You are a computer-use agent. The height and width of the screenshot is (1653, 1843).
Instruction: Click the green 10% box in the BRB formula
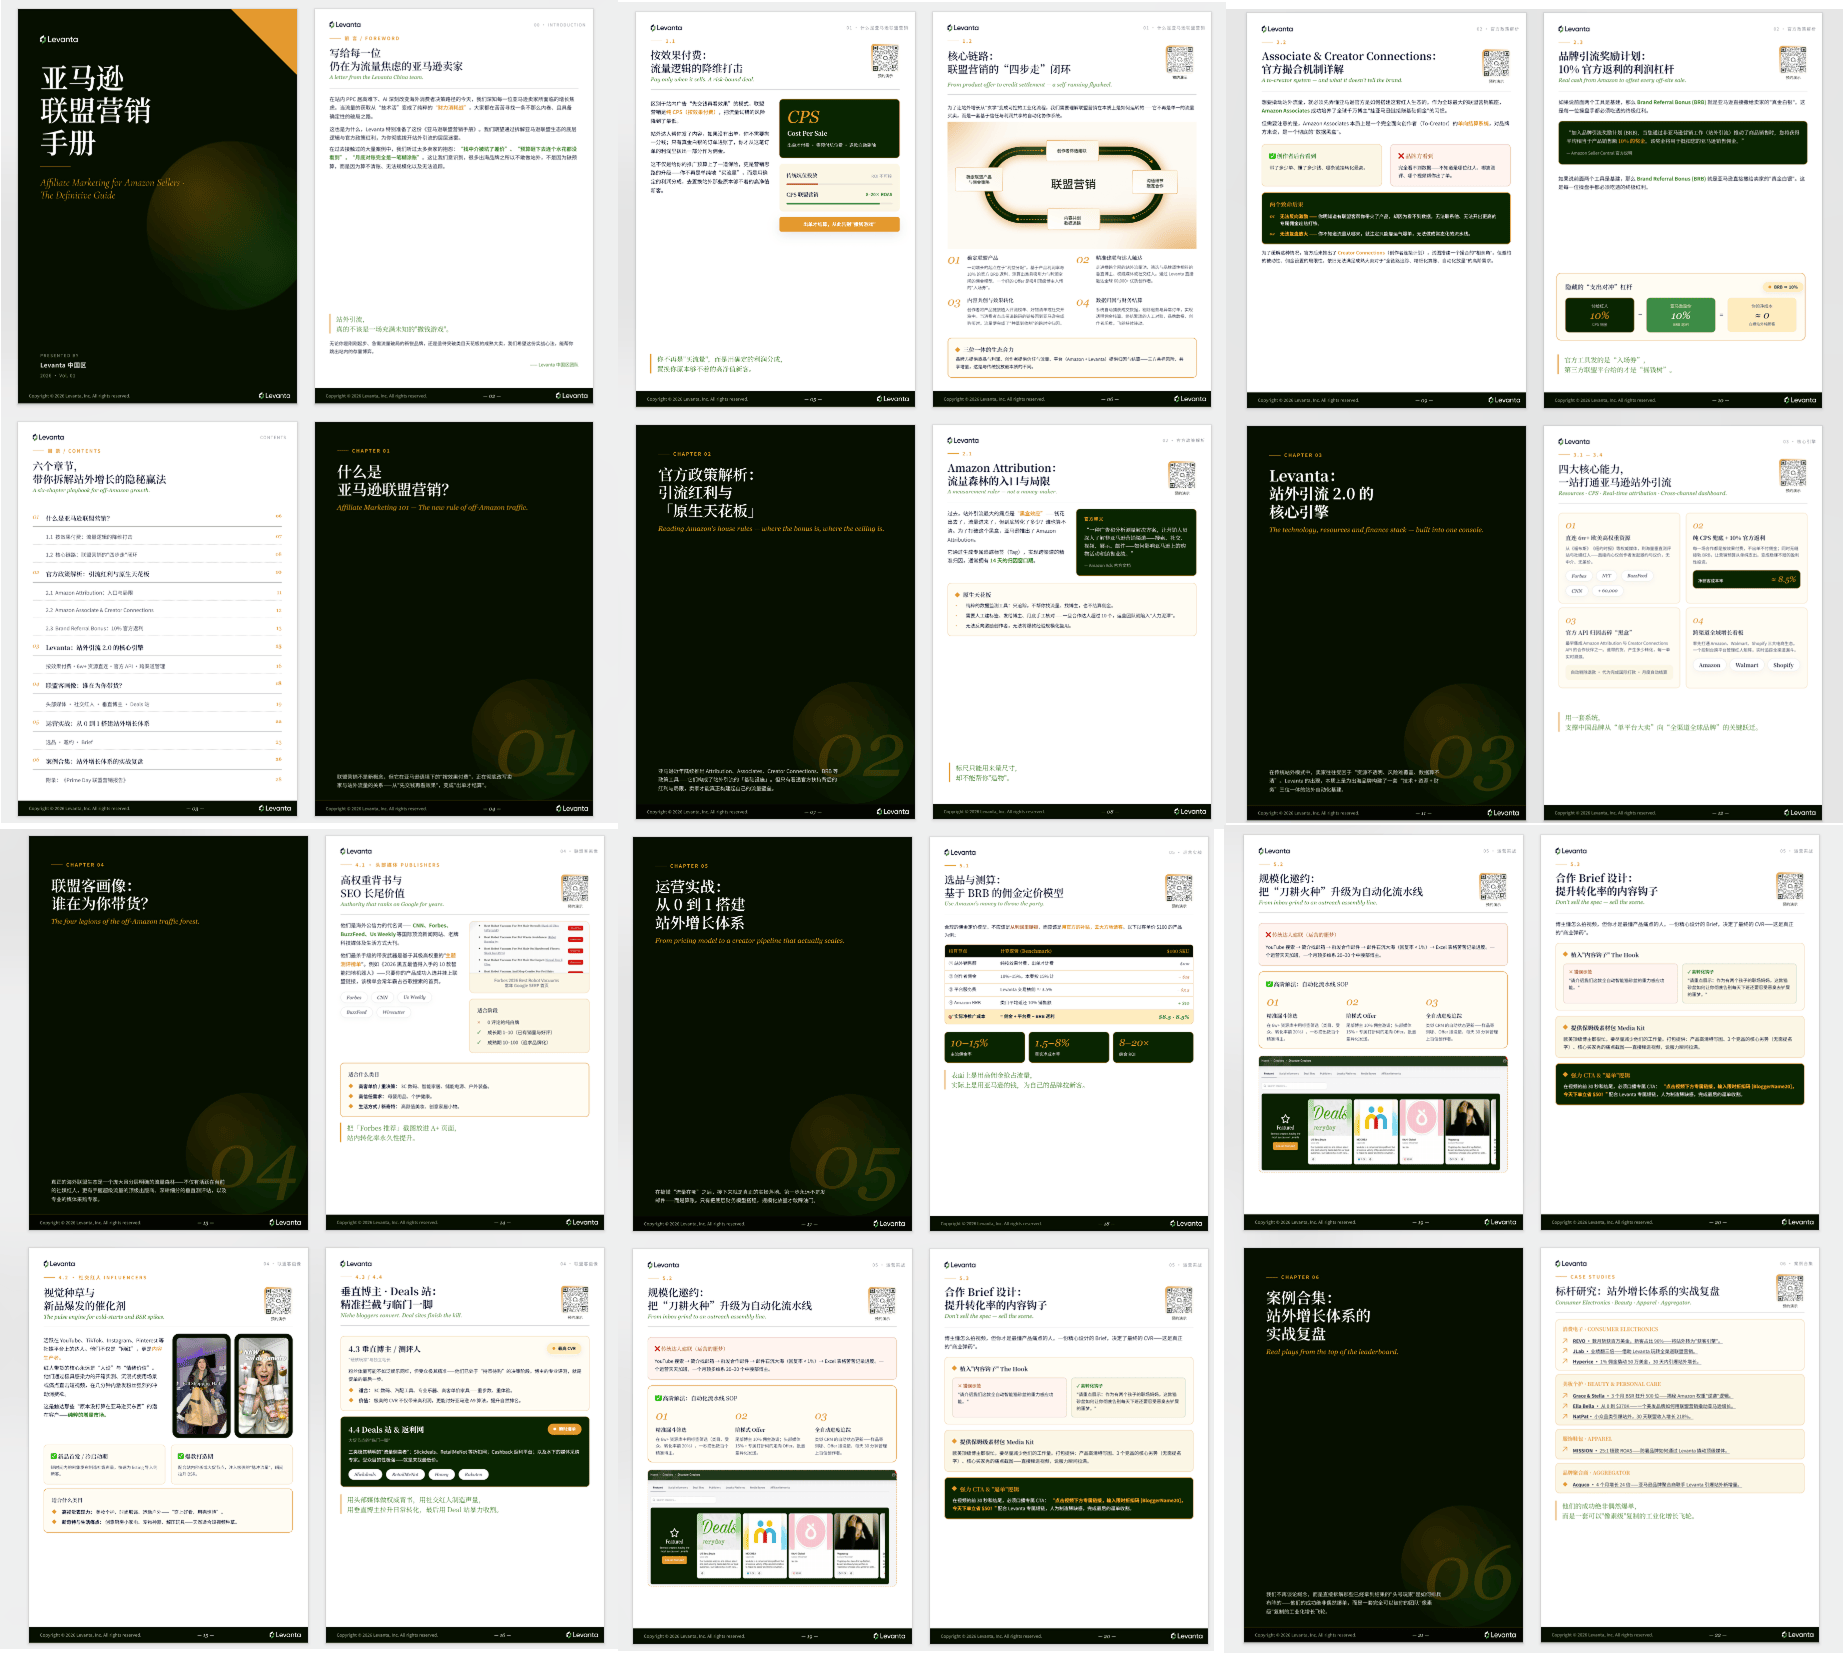(x=1680, y=315)
